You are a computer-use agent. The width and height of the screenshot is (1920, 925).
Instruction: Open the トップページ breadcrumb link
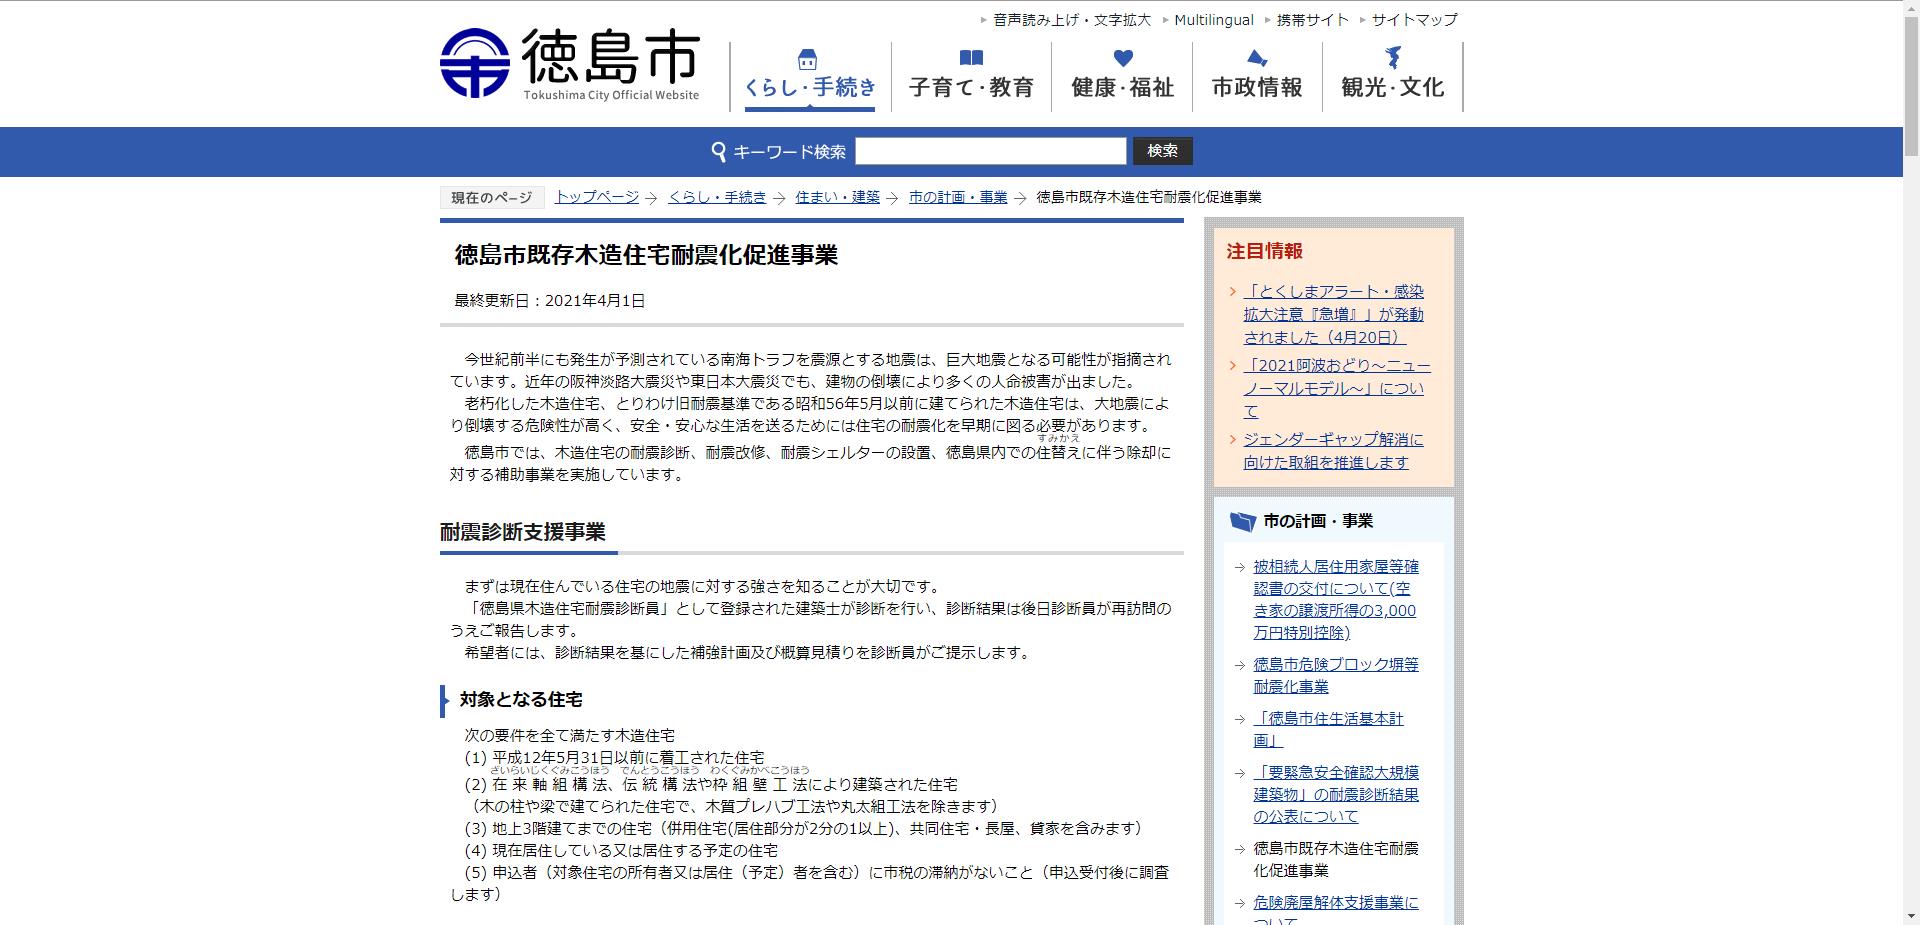[x=596, y=197]
